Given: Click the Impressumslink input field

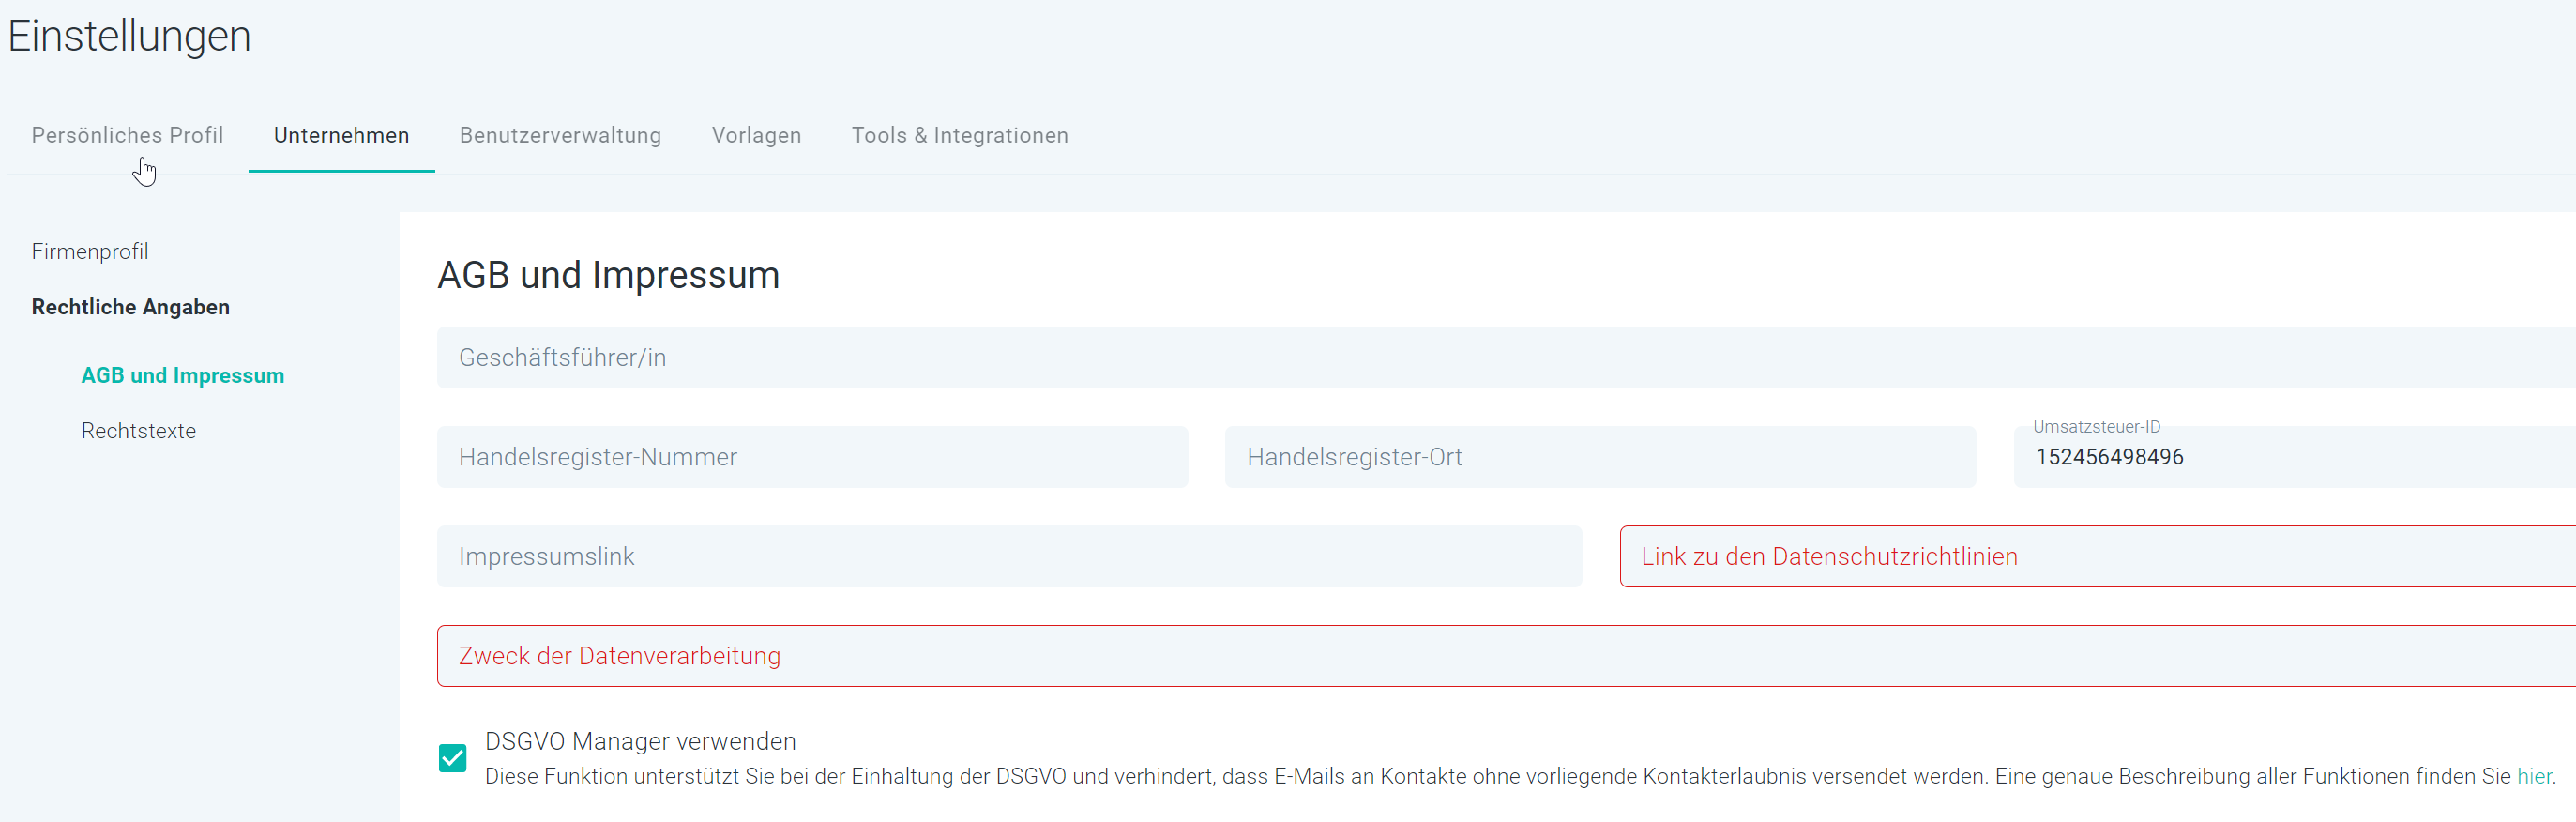Looking at the screenshot, I should (1009, 556).
